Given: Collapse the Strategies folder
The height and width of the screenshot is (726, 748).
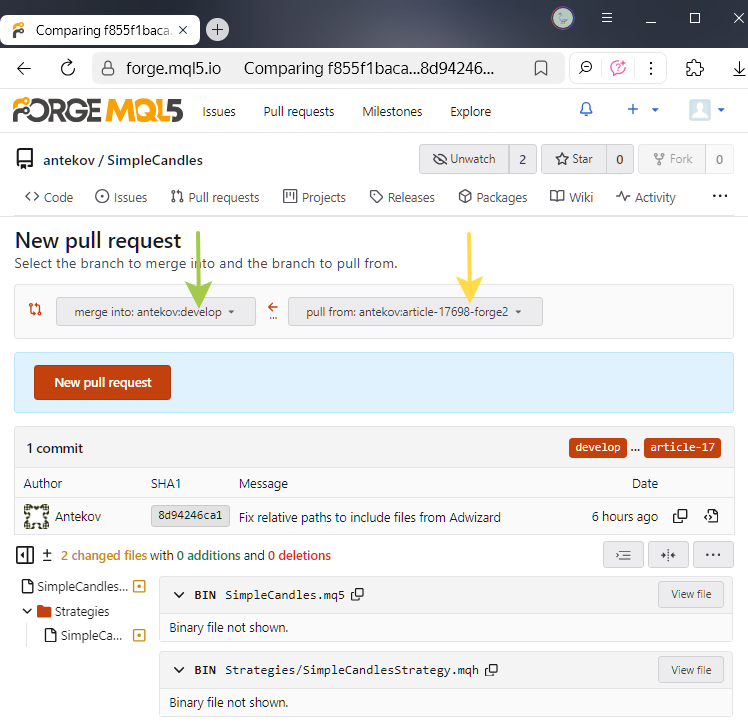Looking at the screenshot, I should (x=65, y=611).
